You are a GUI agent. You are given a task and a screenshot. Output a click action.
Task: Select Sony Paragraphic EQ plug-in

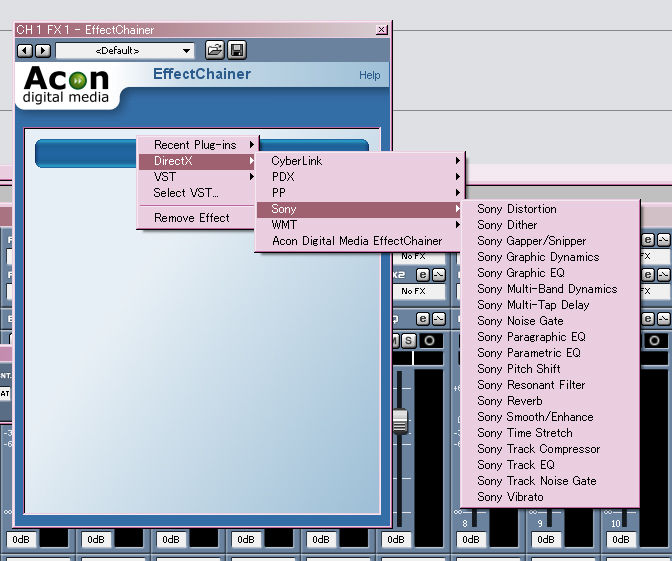(550, 337)
